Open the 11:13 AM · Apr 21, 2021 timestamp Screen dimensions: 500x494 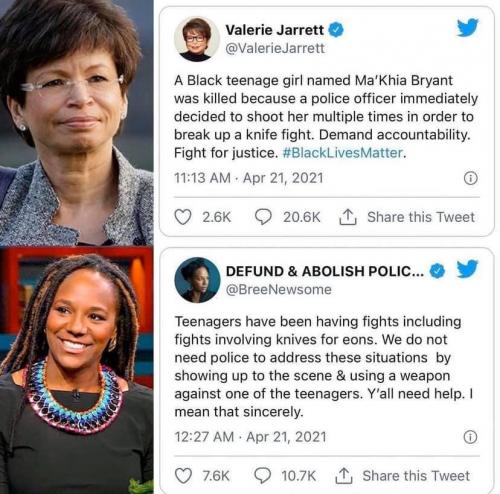(249, 178)
